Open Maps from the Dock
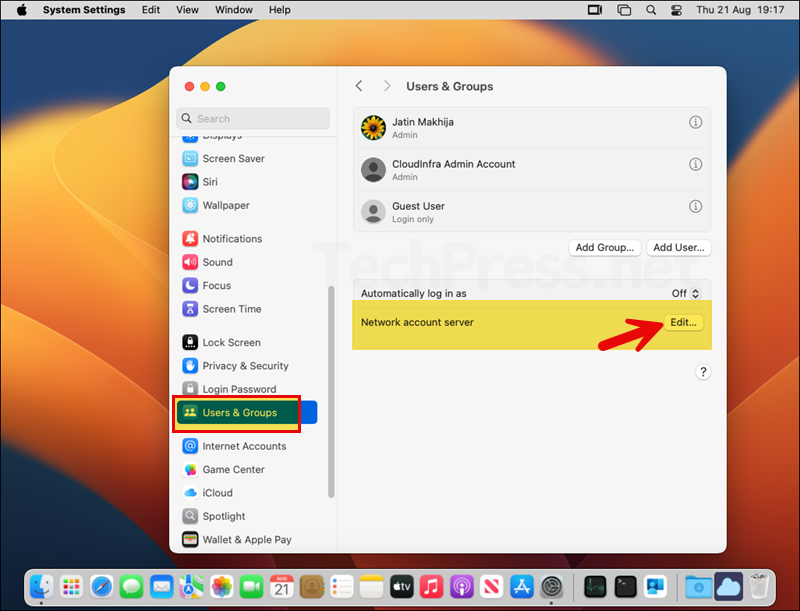 point(191,587)
